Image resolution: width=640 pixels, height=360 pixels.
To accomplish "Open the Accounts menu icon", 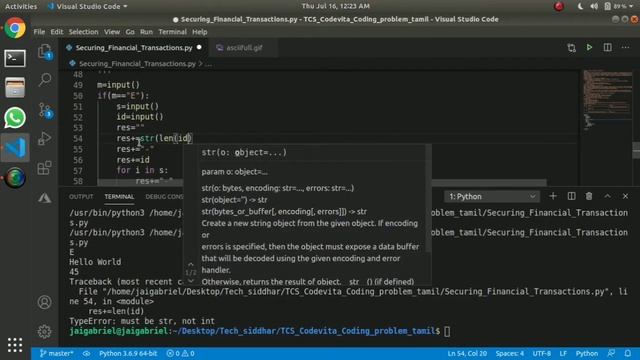I will [44, 302].
